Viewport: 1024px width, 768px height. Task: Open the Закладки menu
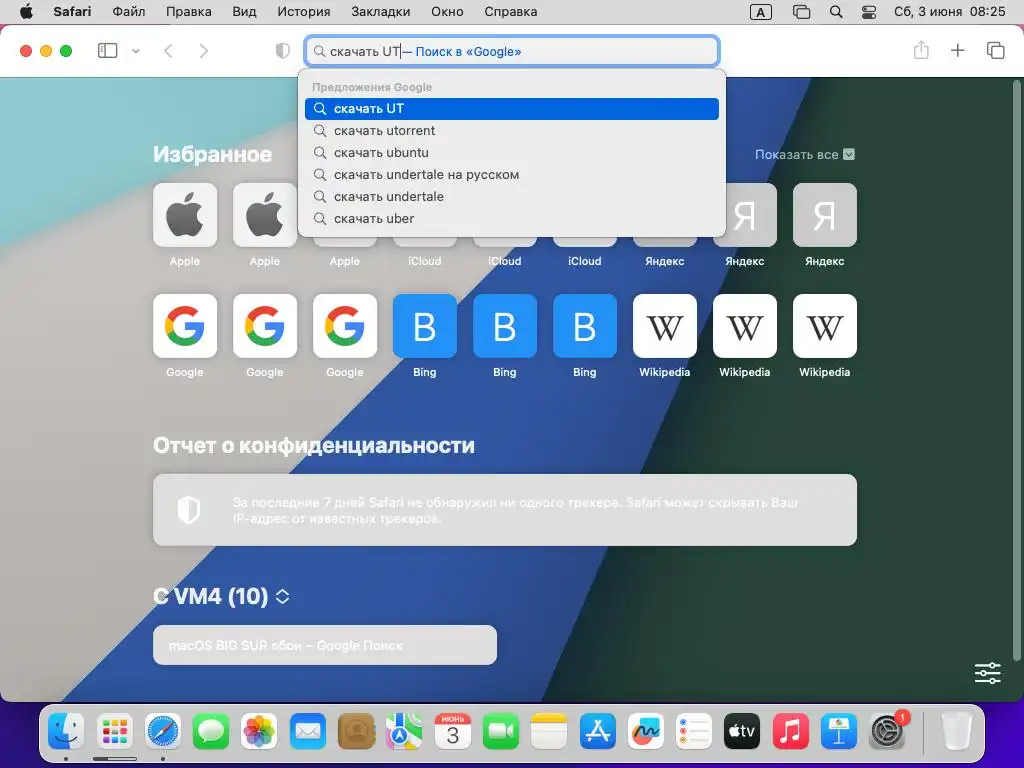click(381, 12)
